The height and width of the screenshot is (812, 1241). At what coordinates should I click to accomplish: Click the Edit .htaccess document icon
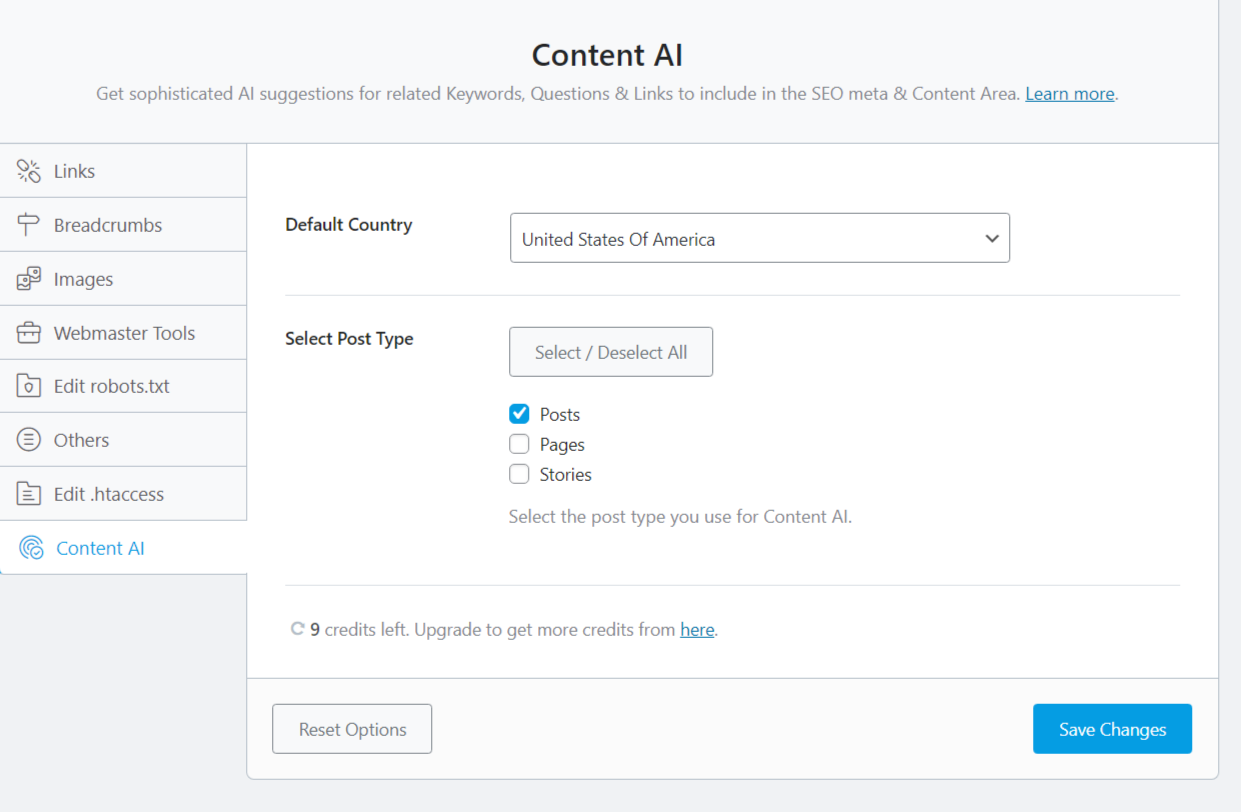coord(29,494)
